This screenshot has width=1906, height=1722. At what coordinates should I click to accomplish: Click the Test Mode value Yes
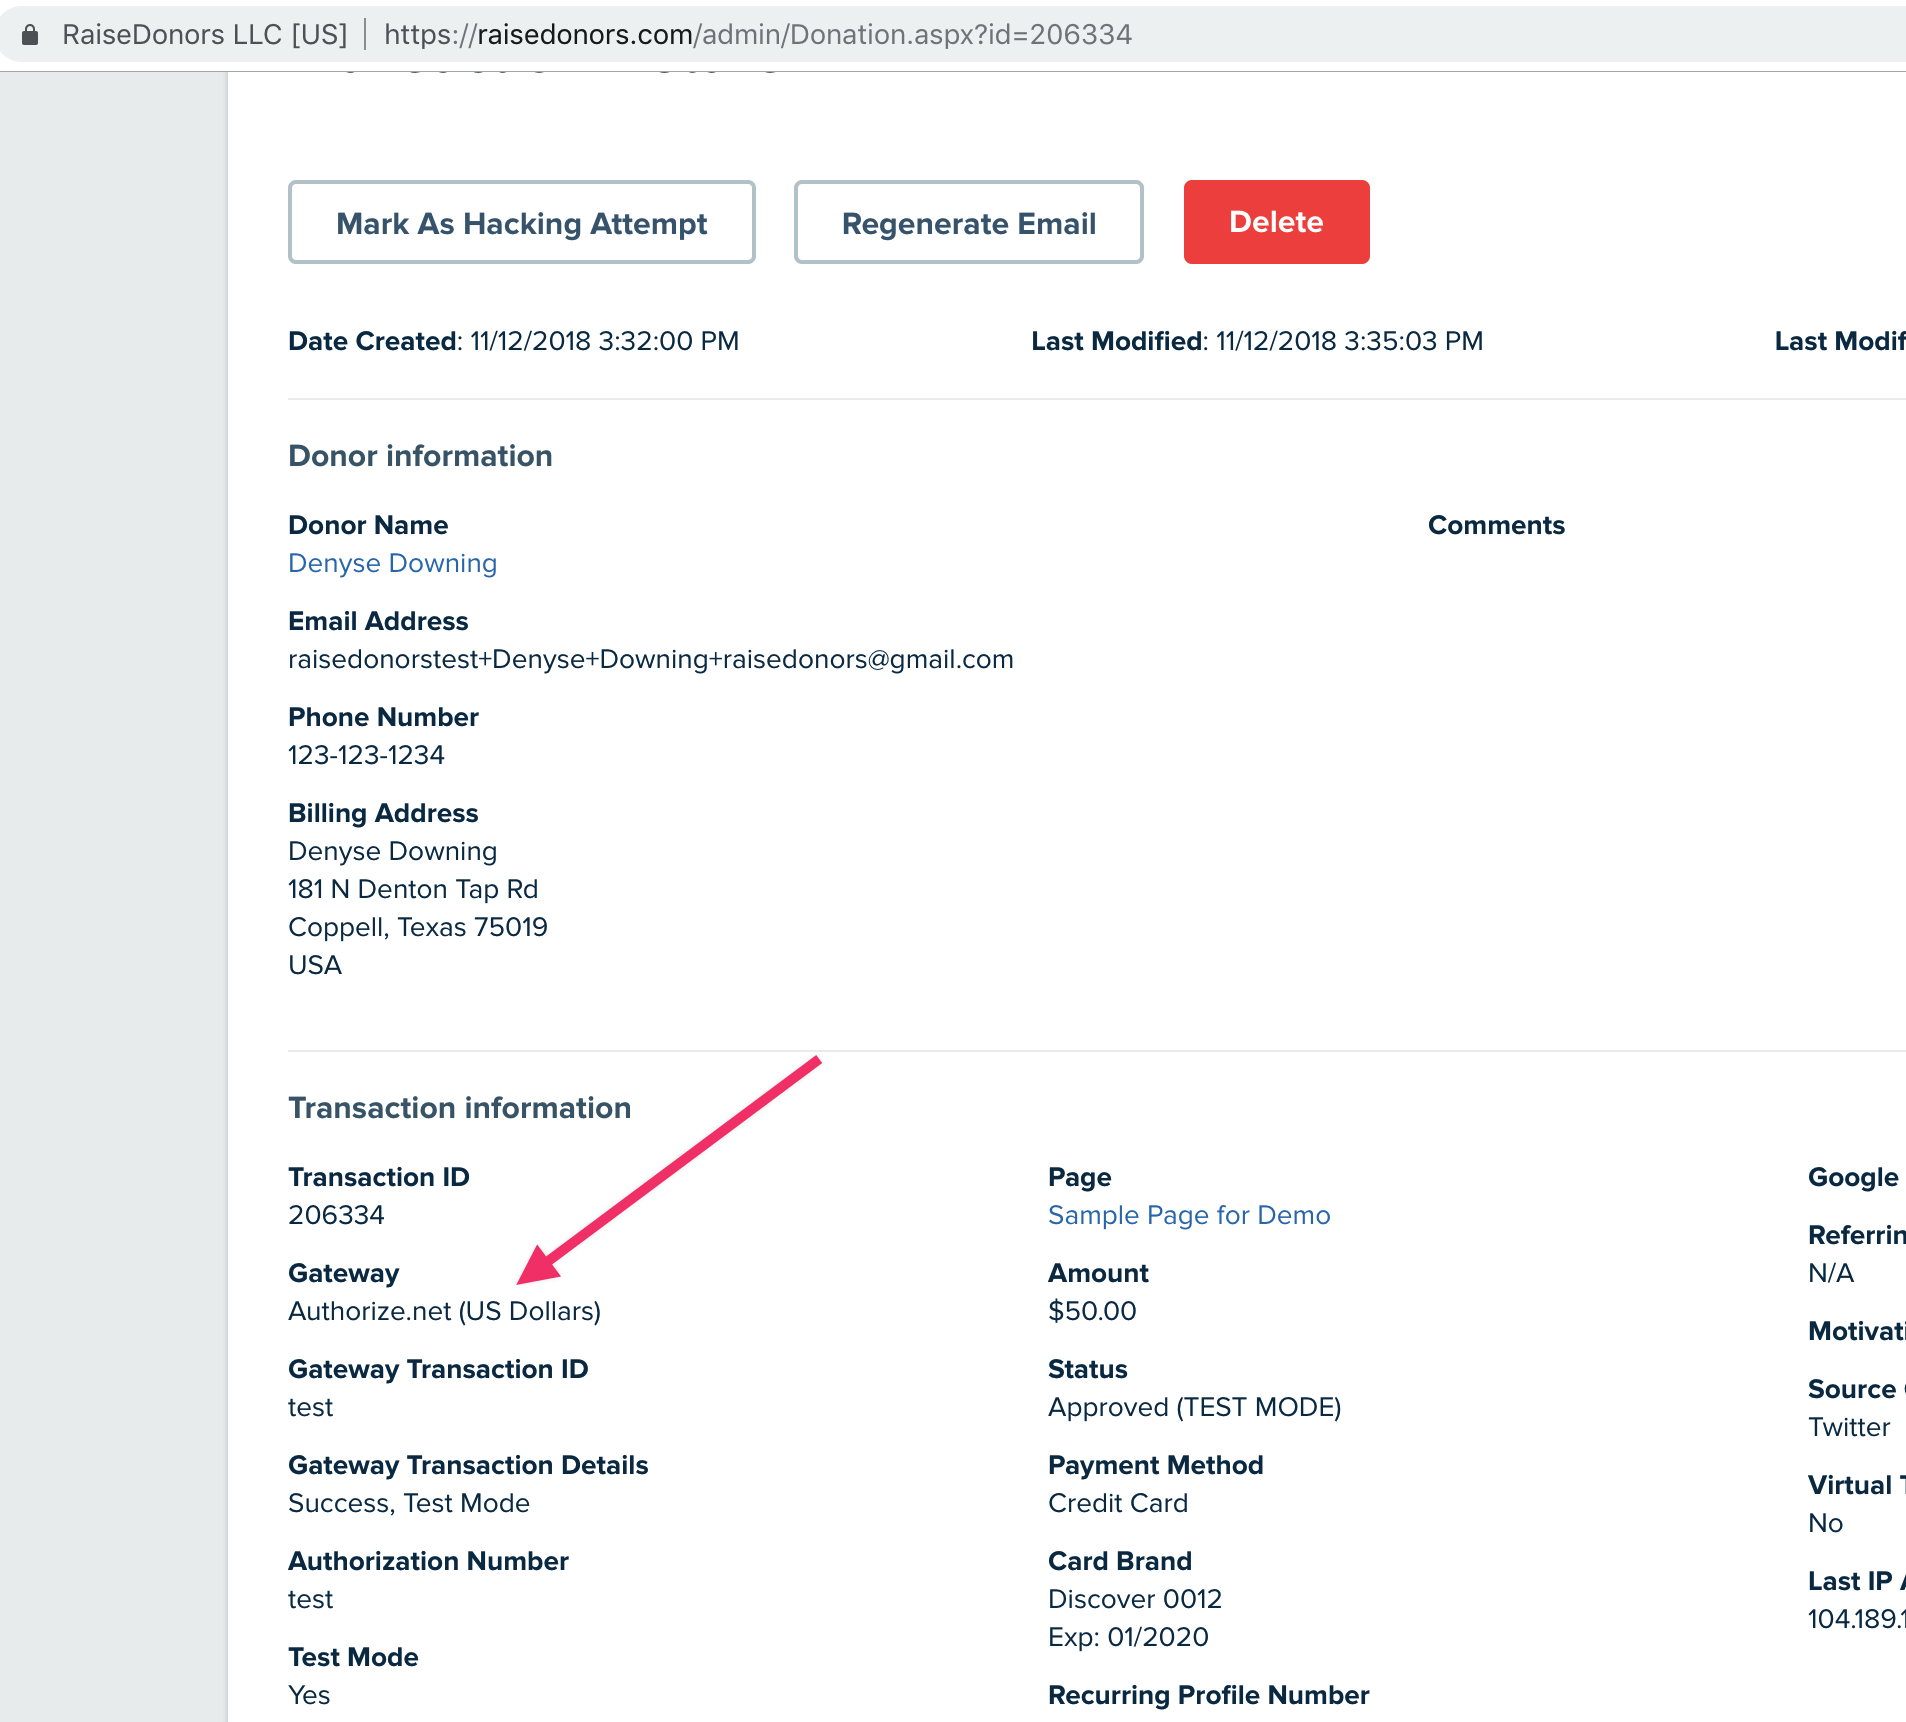(309, 1695)
